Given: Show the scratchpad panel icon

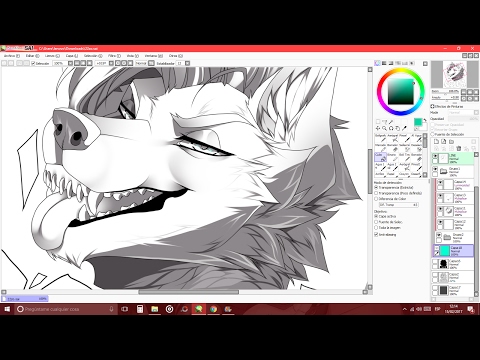Looking at the screenshot, I should (x=412, y=63).
